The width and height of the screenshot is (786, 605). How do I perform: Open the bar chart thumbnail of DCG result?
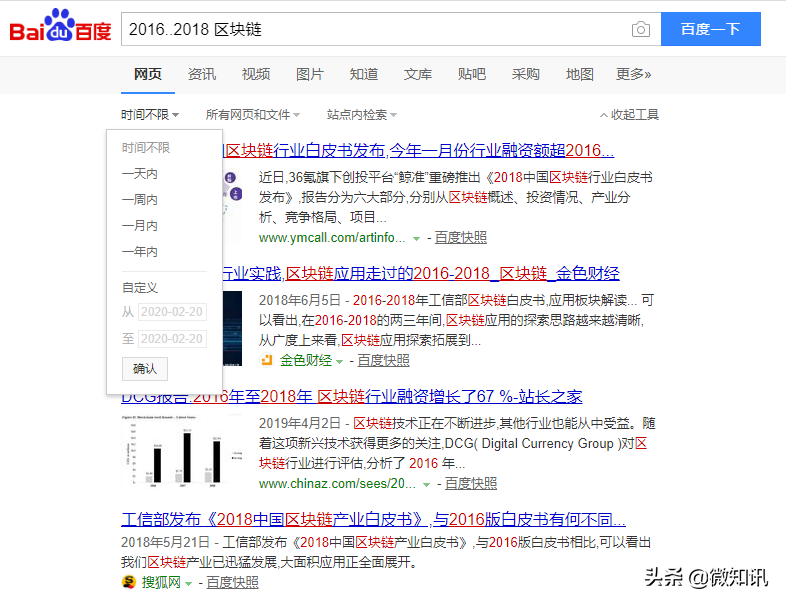click(x=181, y=450)
